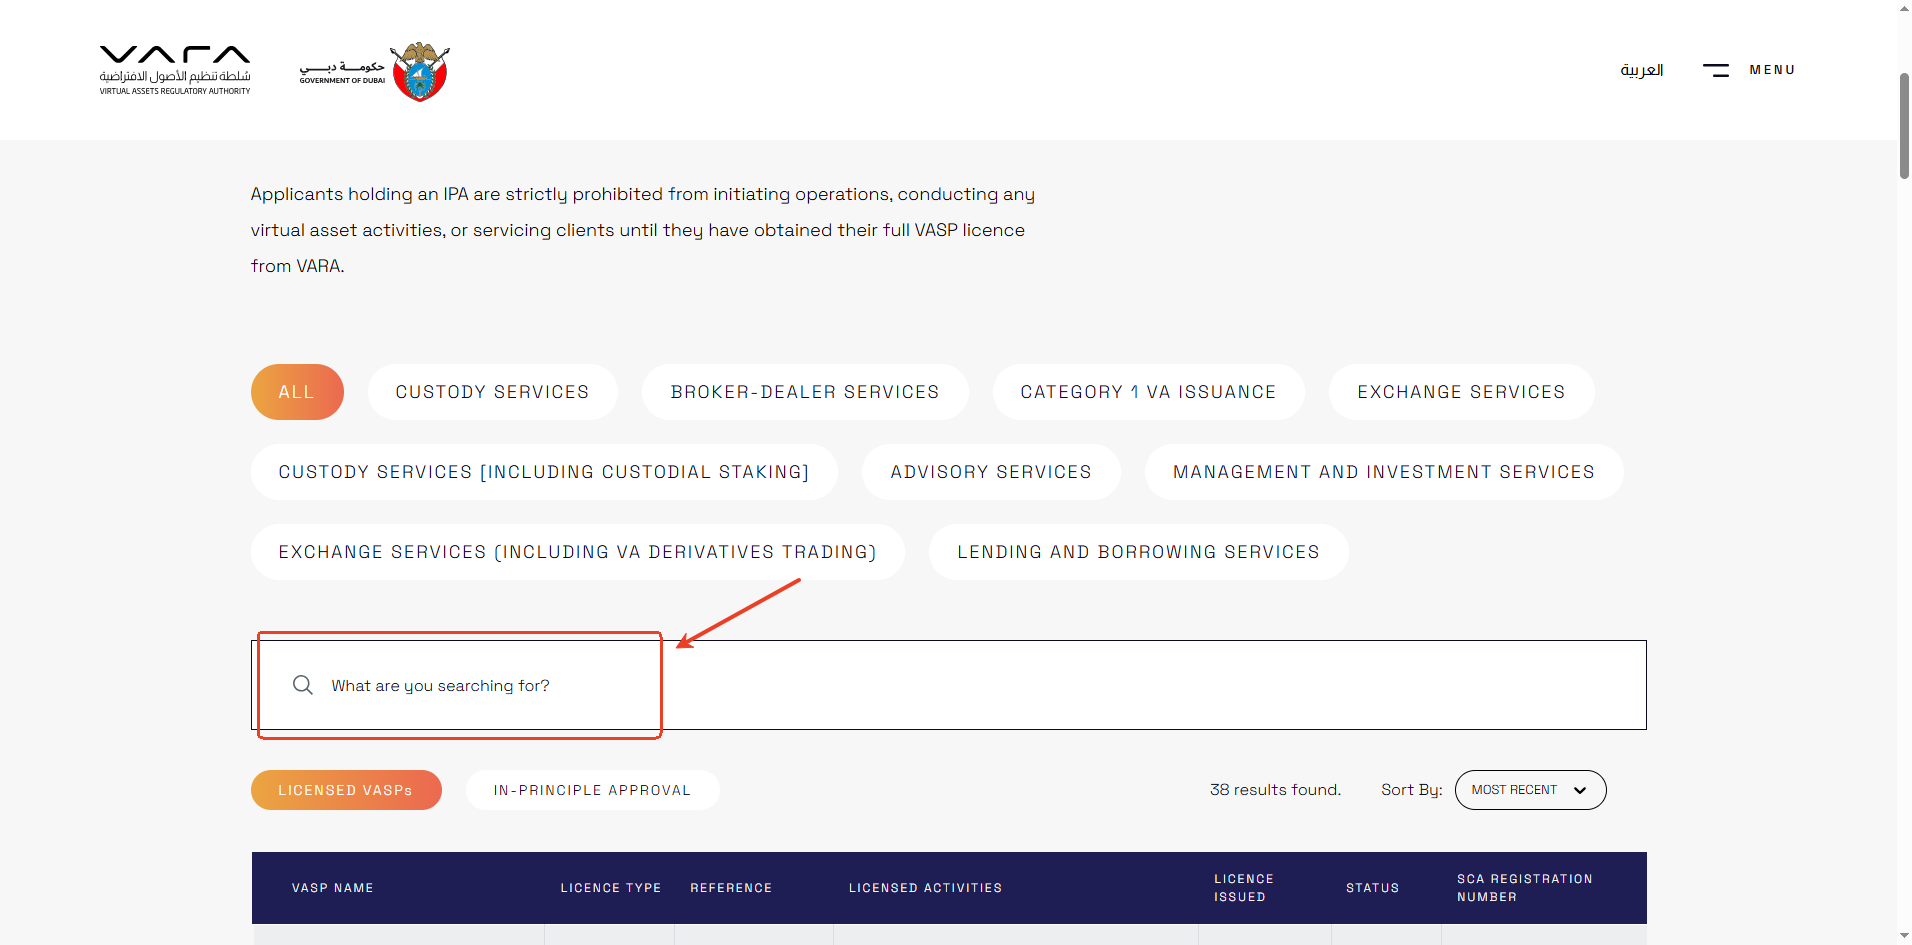Switch language to Arabic
Screen dimensions: 1912x945
pyautogui.click(x=1641, y=70)
